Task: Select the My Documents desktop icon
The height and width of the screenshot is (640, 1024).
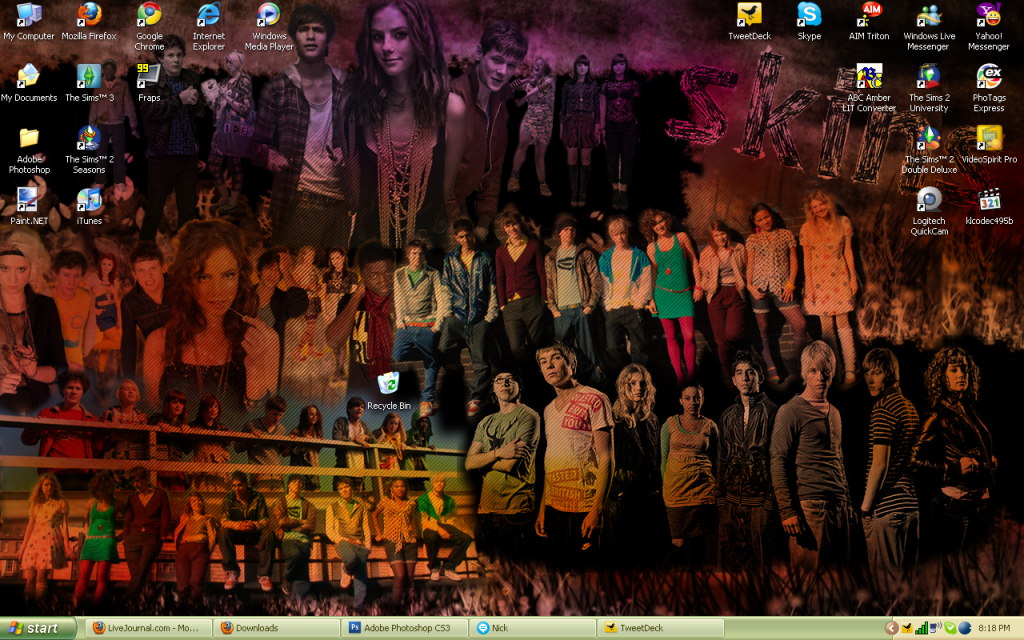Action: click(29, 83)
